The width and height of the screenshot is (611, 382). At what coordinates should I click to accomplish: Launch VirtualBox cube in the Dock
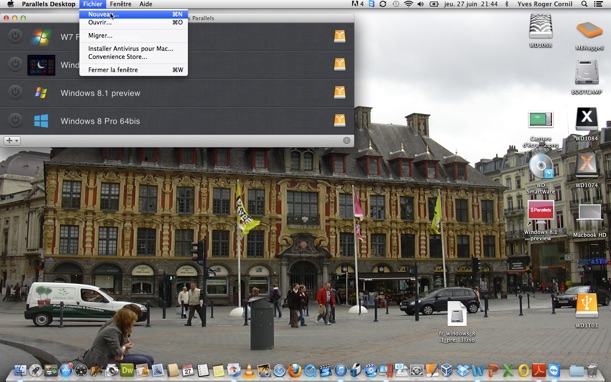tap(447, 370)
